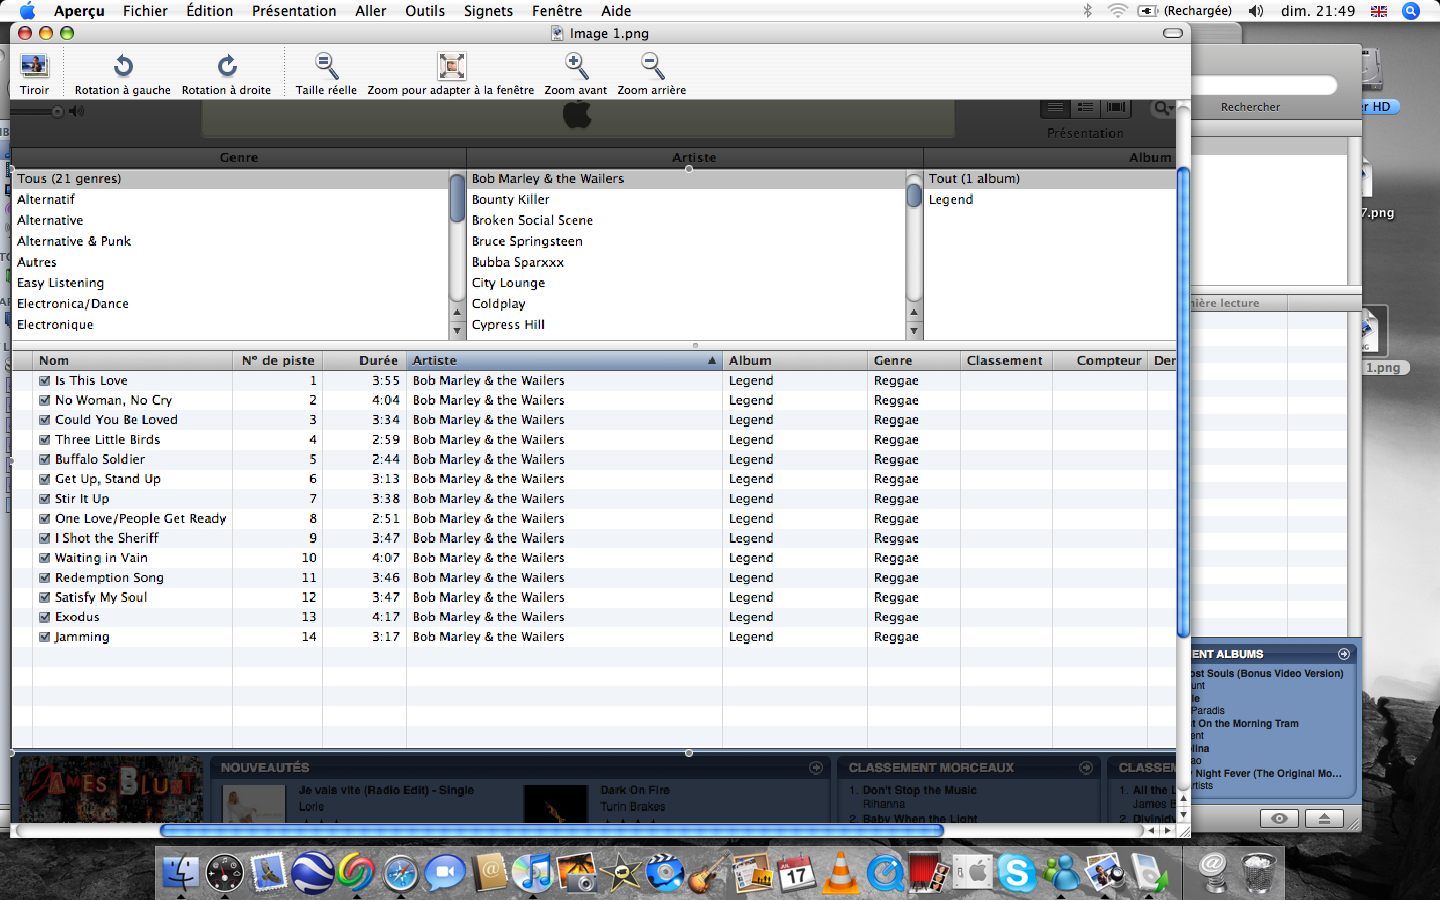Click the Bluetooth menu bar icon
Screen dimensions: 1440x900
click(x=1087, y=11)
